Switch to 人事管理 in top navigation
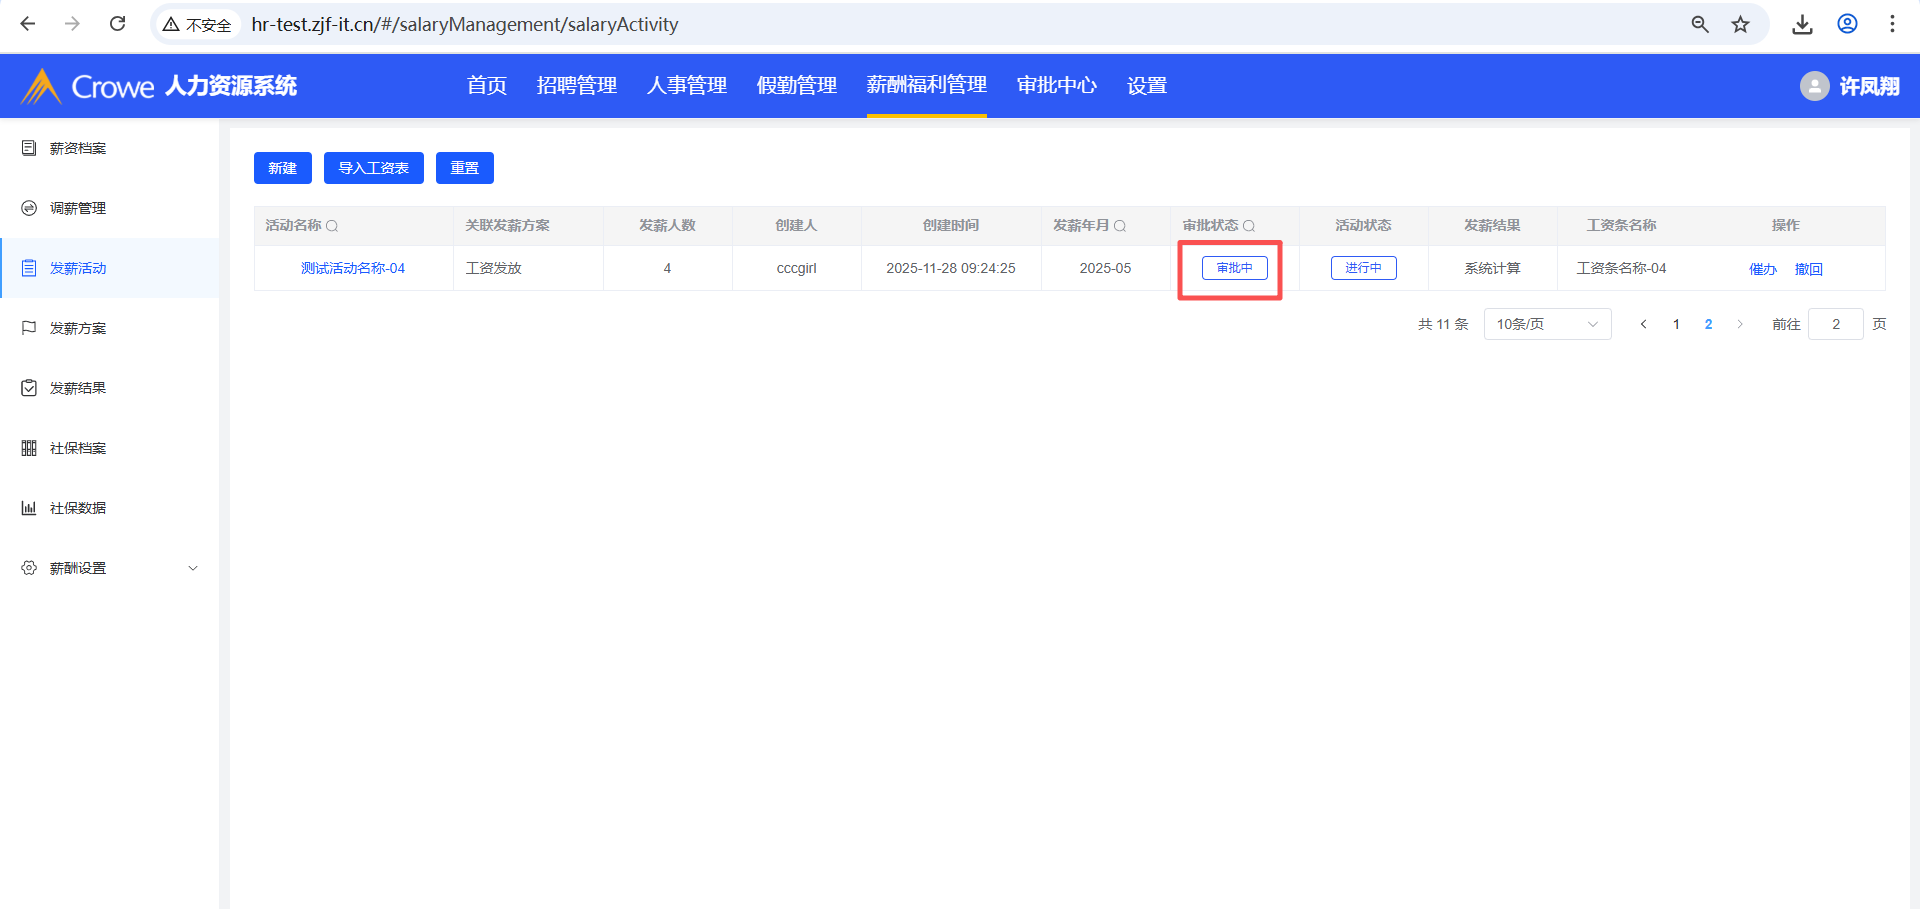 point(686,86)
